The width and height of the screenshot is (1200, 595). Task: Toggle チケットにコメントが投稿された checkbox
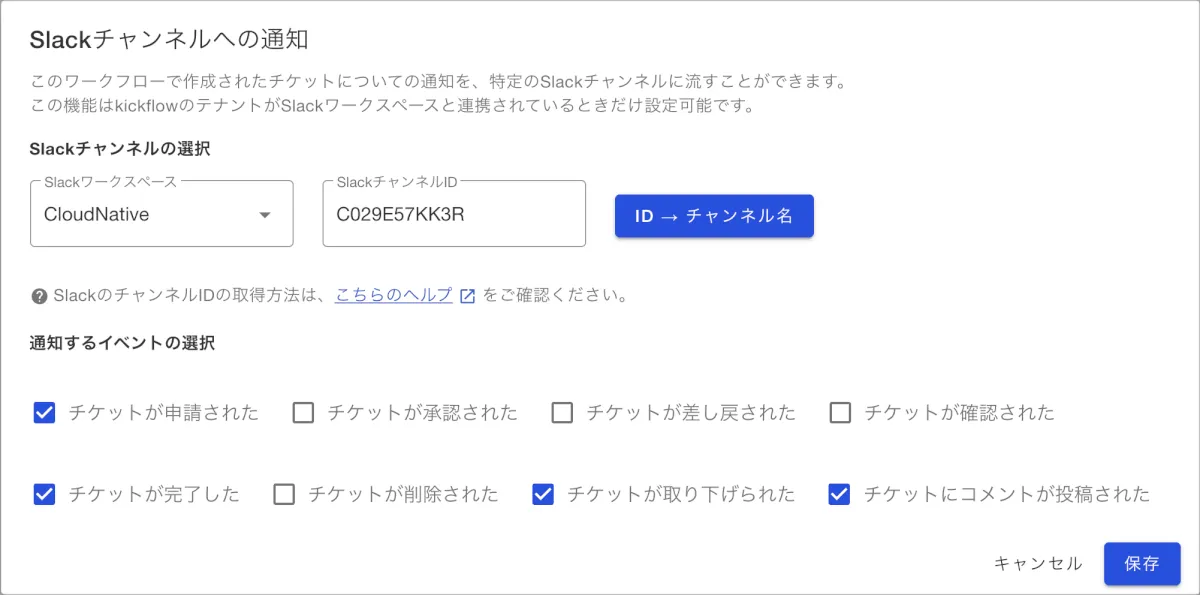[839, 494]
